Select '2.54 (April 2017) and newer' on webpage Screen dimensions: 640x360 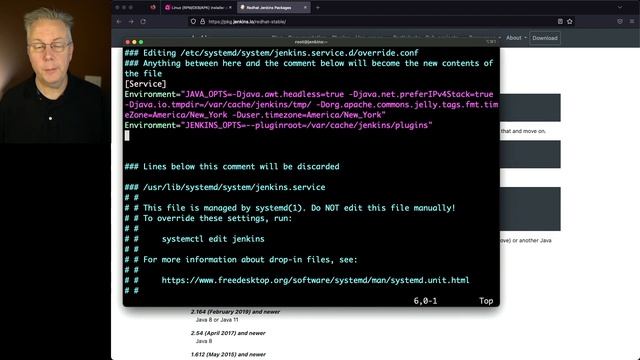[x=228, y=333]
